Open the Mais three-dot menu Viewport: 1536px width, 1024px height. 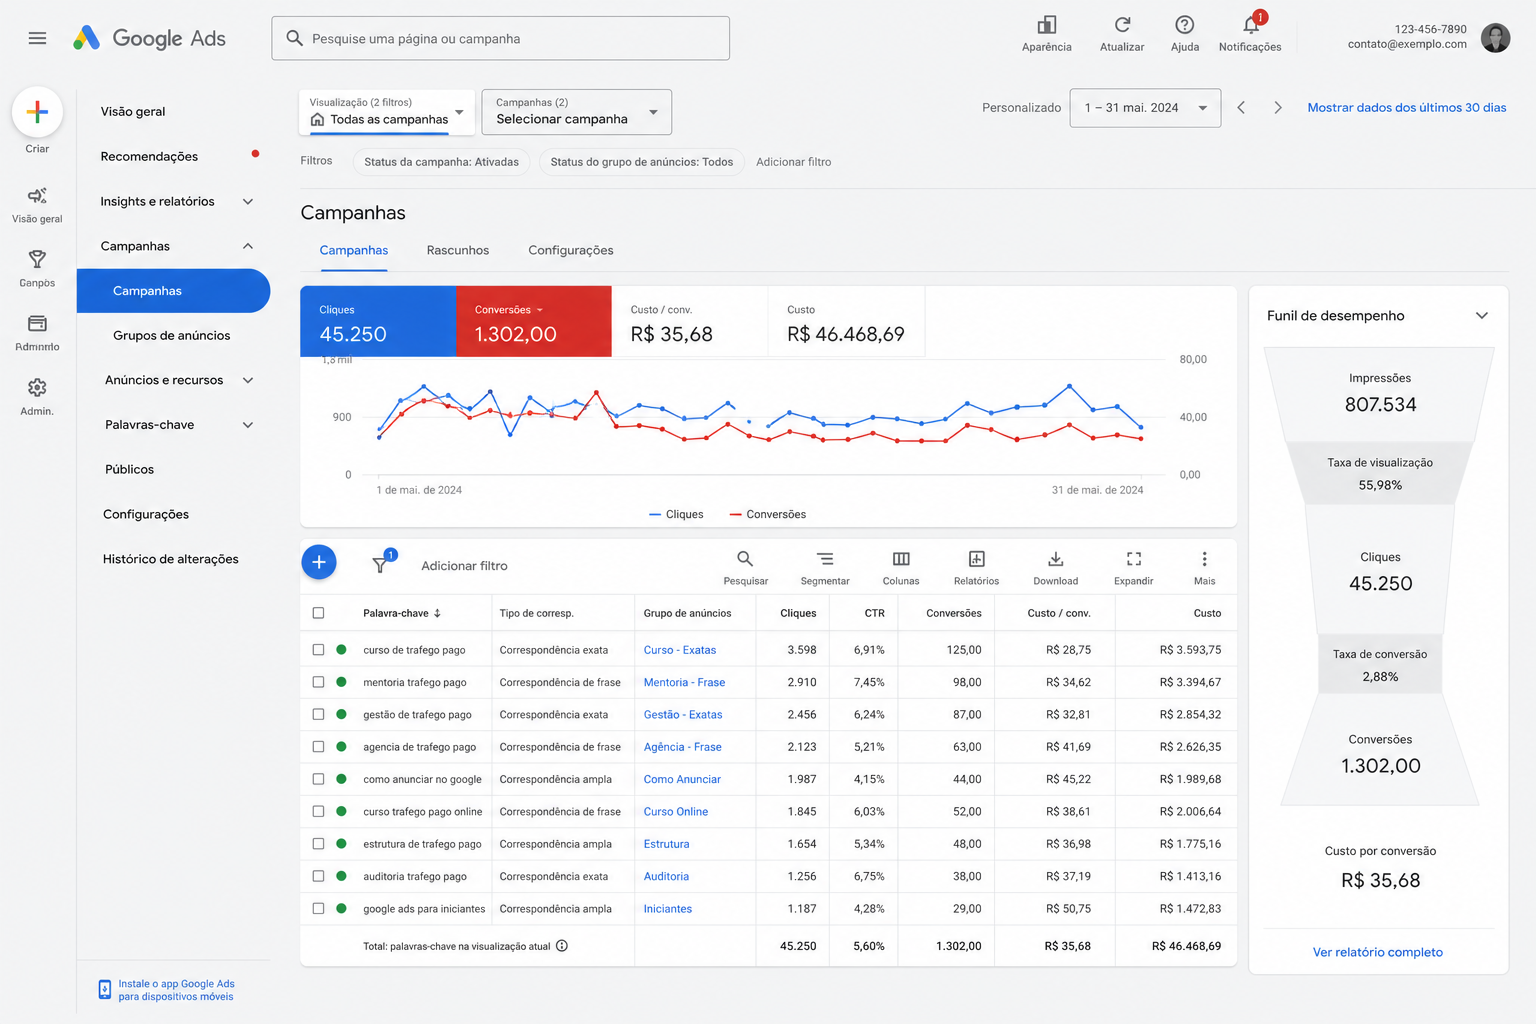point(1204,559)
